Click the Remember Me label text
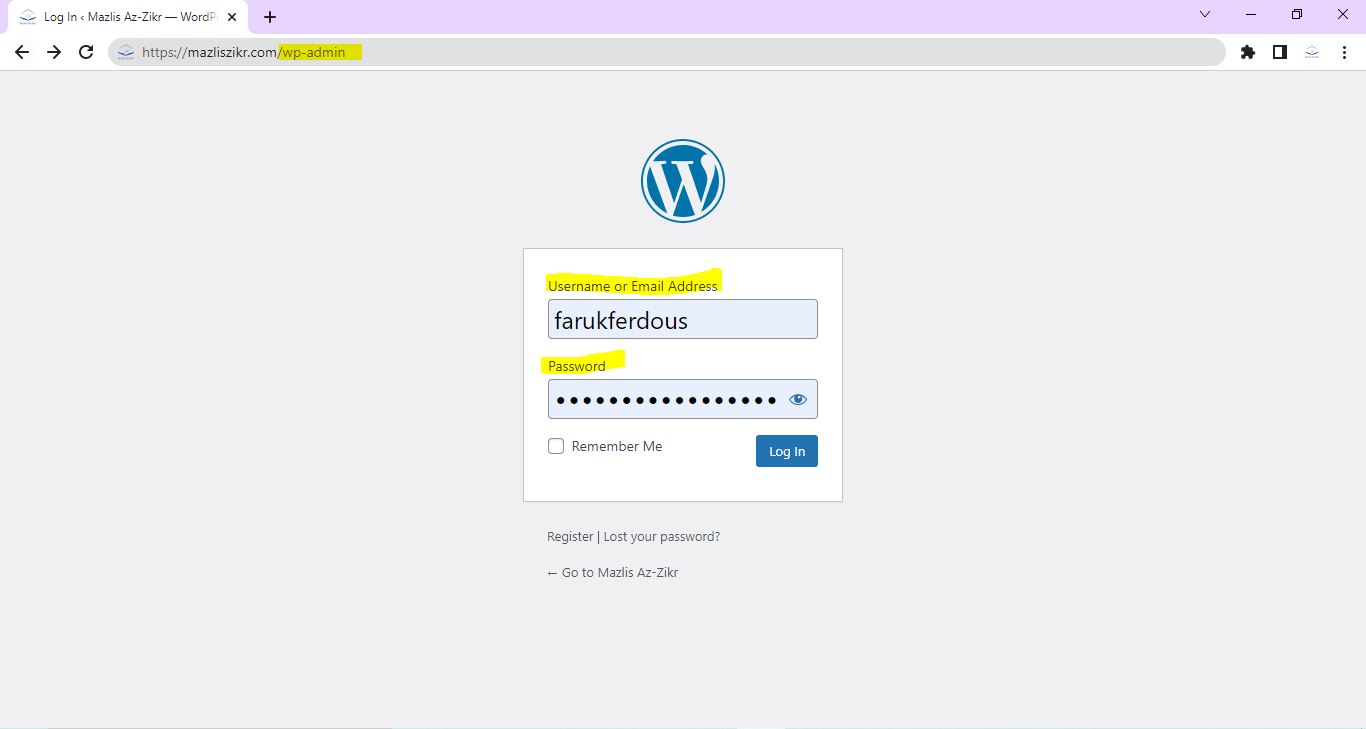Viewport: 1366px width, 729px height. (617, 446)
